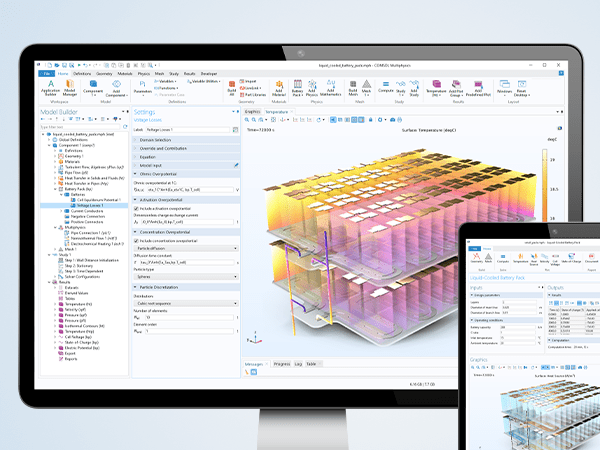The height and width of the screenshot is (450, 600).
Task: Click the Compute icon
Action: (386, 87)
